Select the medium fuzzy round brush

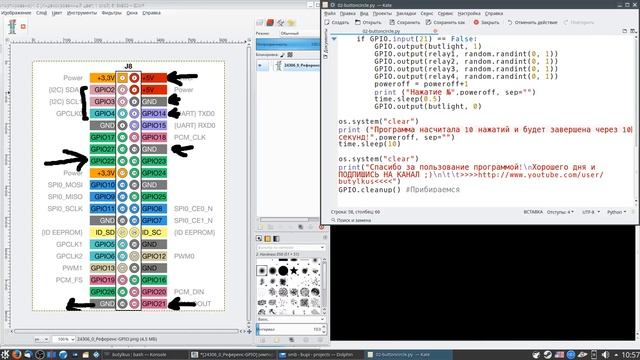pos(272,271)
